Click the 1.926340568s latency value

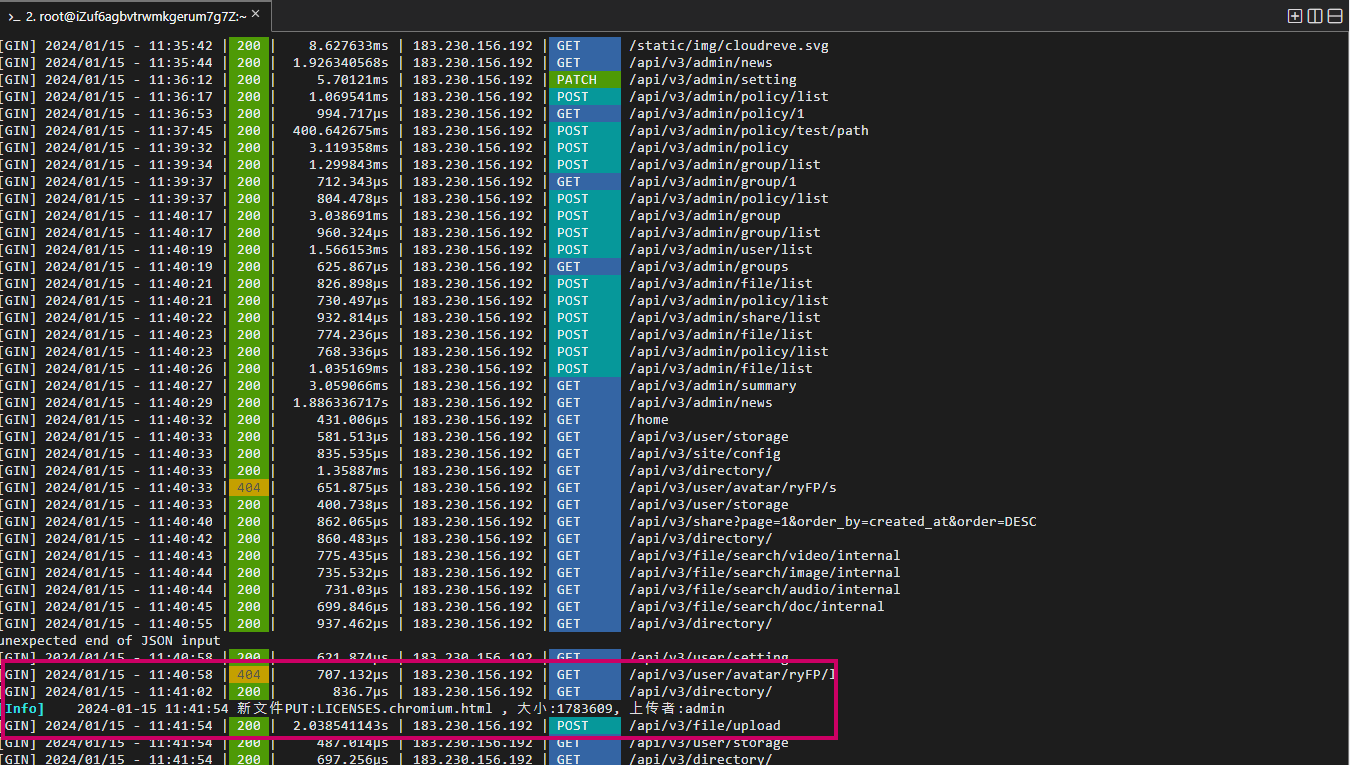point(341,63)
